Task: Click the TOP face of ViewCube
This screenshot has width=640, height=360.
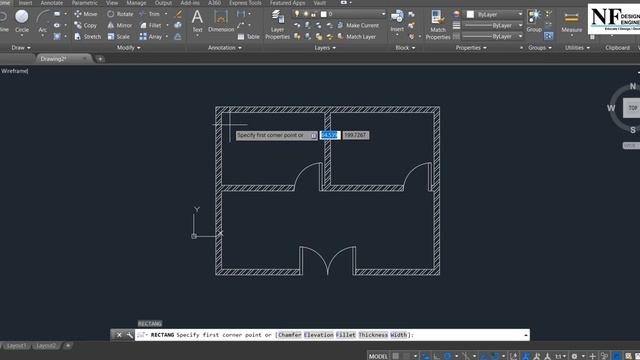Action: 632,108
